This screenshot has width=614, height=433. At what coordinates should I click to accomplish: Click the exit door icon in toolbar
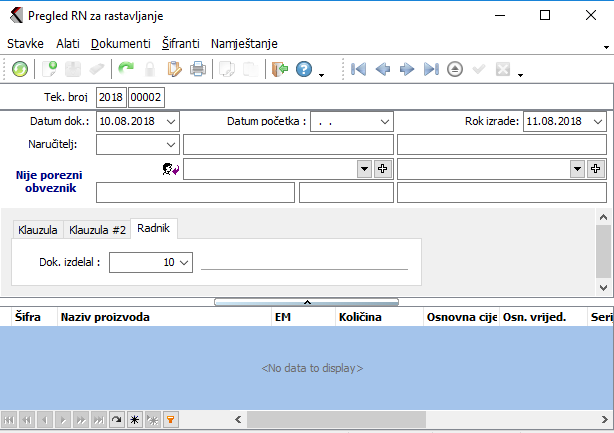[x=279, y=70]
